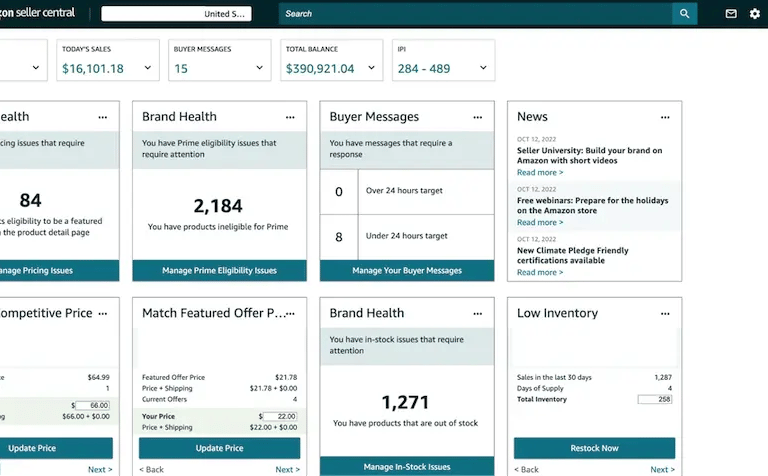Click the 2,184 Prime ineligible count
Viewport: 768px width, 476px height.
click(x=218, y=206)
